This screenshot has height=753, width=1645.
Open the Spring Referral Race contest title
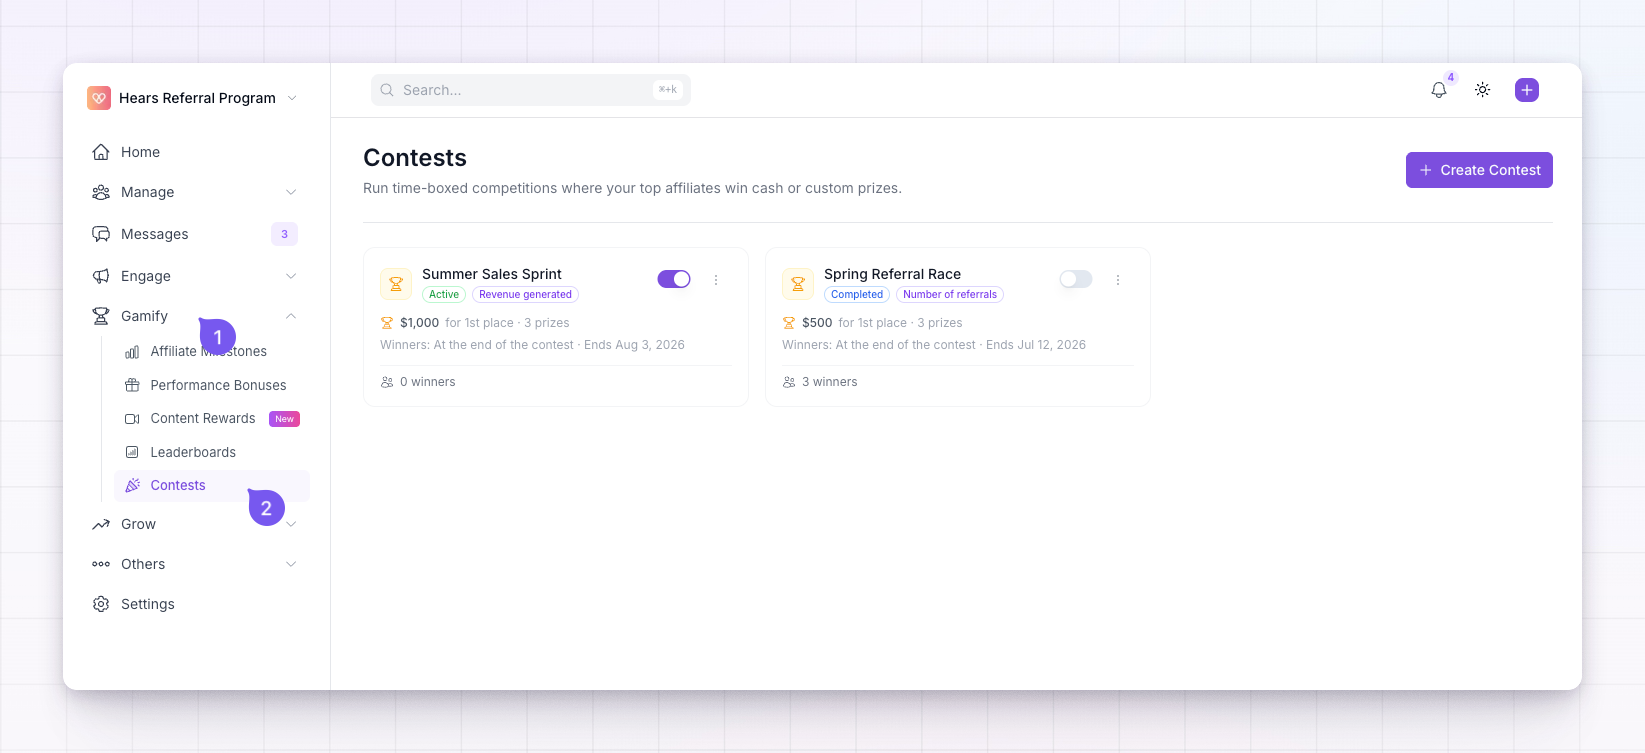click(892, 274)
